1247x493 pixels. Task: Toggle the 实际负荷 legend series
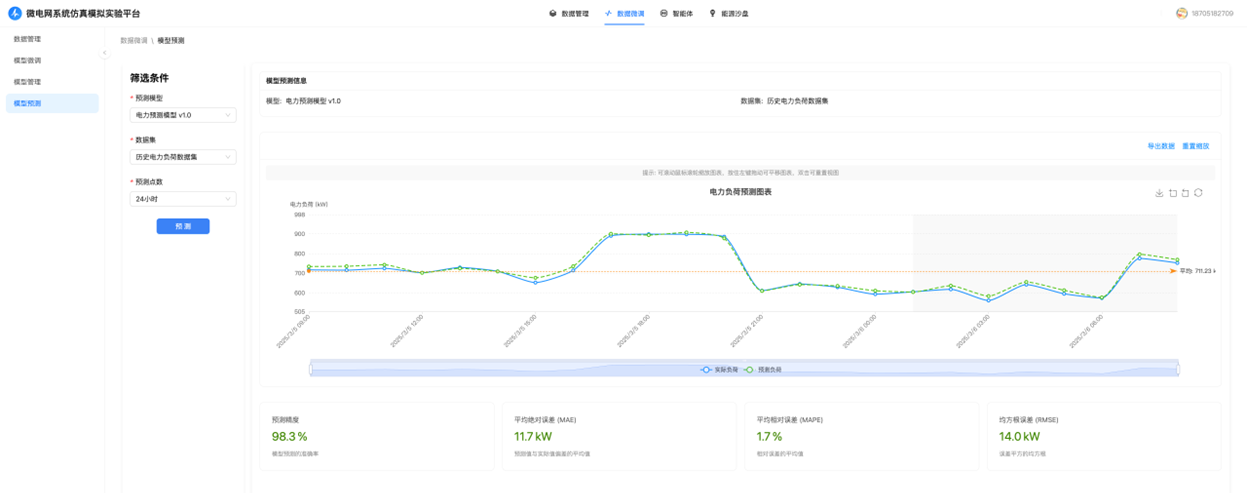(720, 370)
